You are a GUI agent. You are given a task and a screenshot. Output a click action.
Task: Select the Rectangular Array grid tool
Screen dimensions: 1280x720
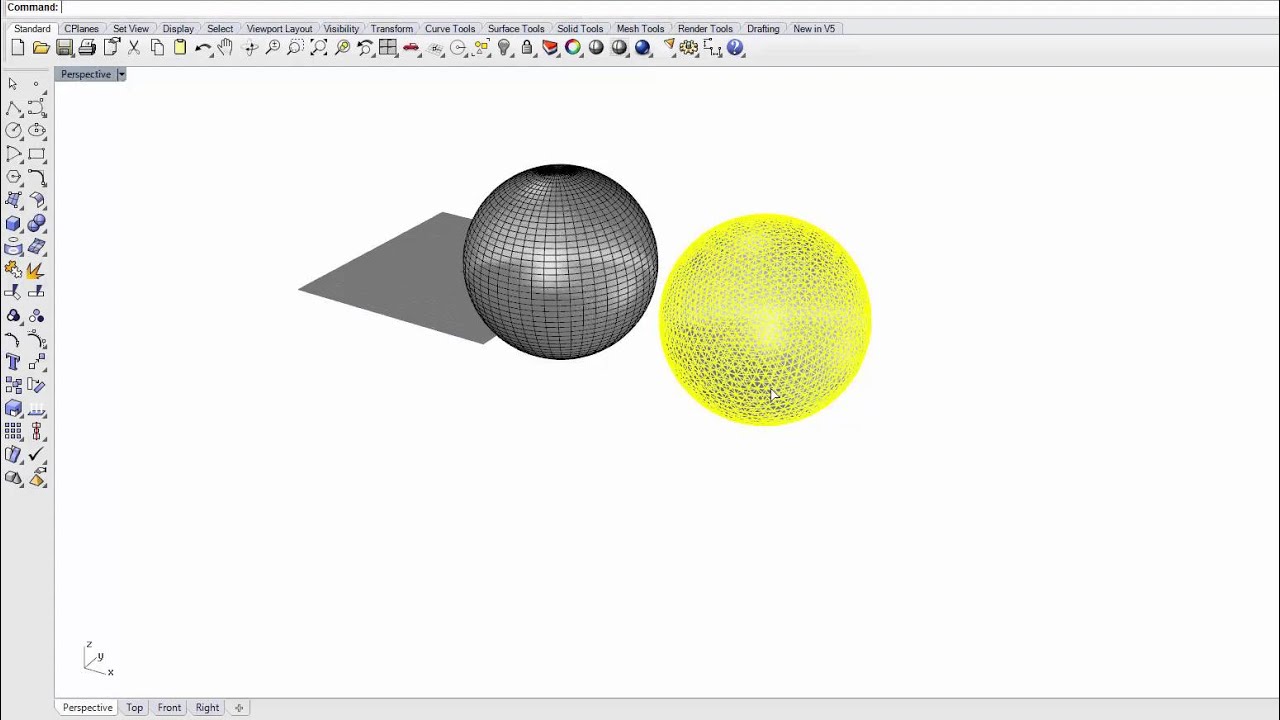[13, 432]
